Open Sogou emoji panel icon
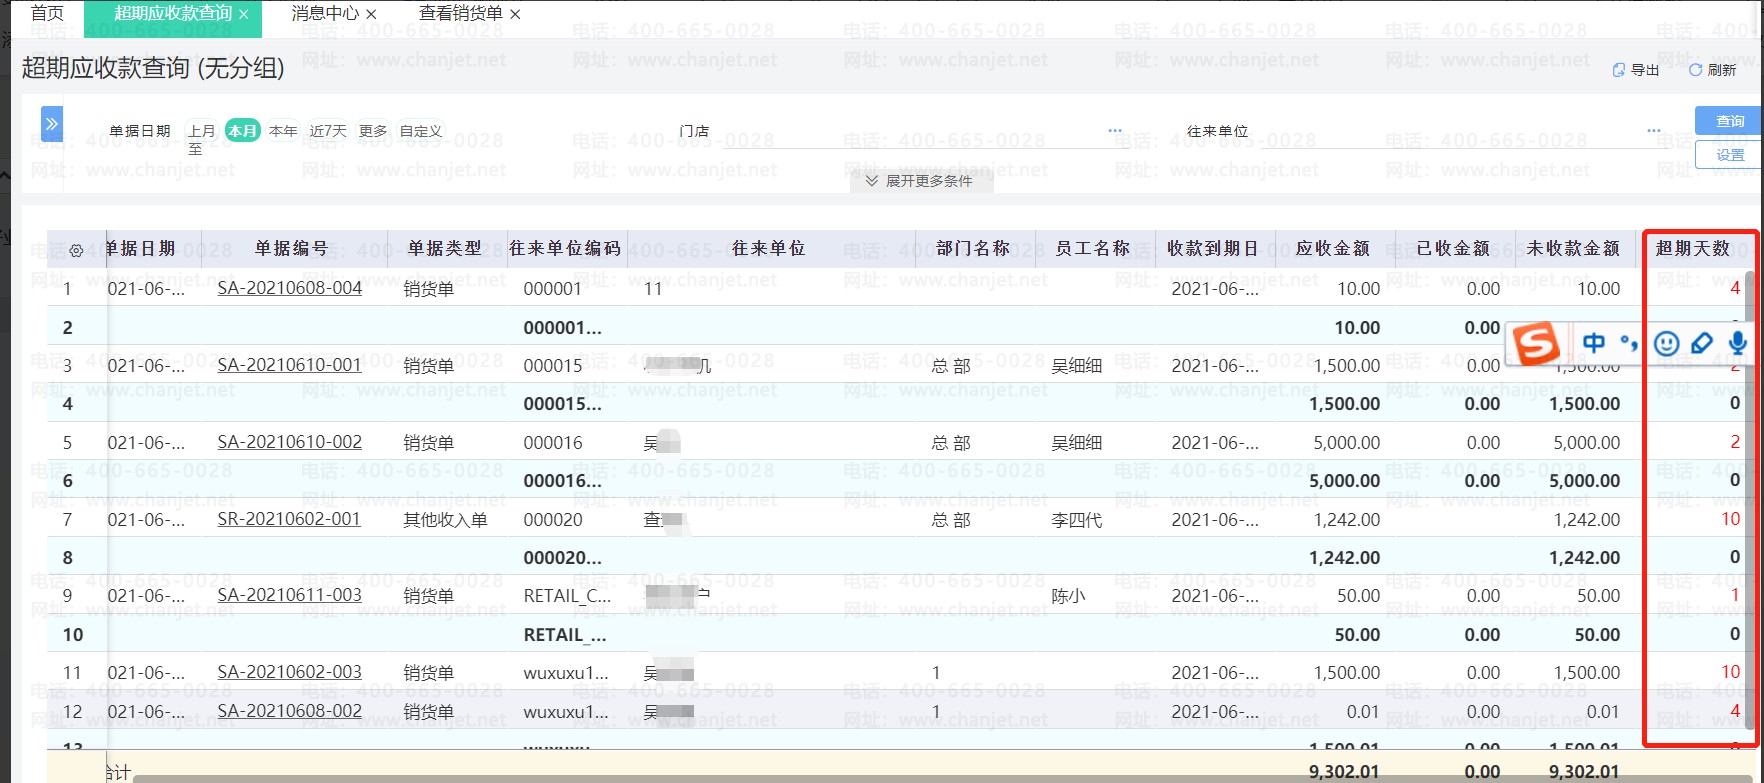1764x783 pixels. click(1666, 344)
